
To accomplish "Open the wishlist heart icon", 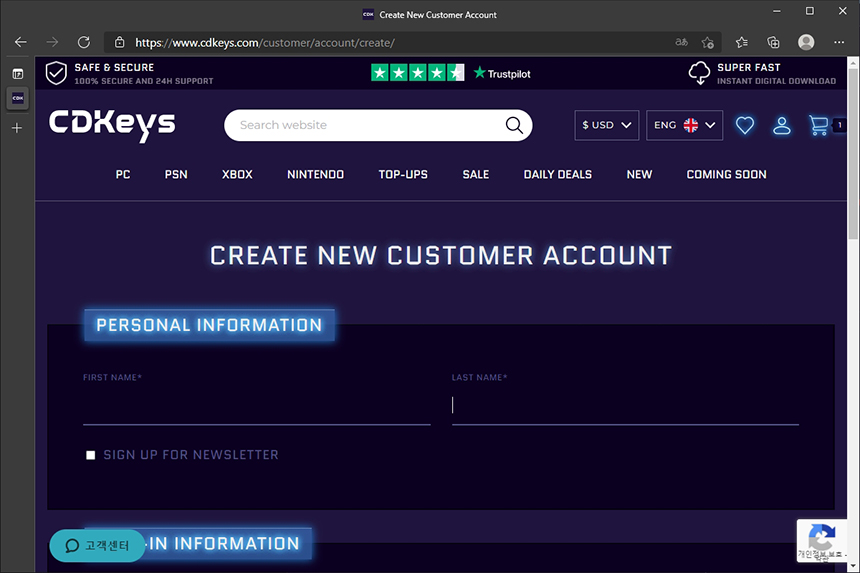I will pos(745,125).
